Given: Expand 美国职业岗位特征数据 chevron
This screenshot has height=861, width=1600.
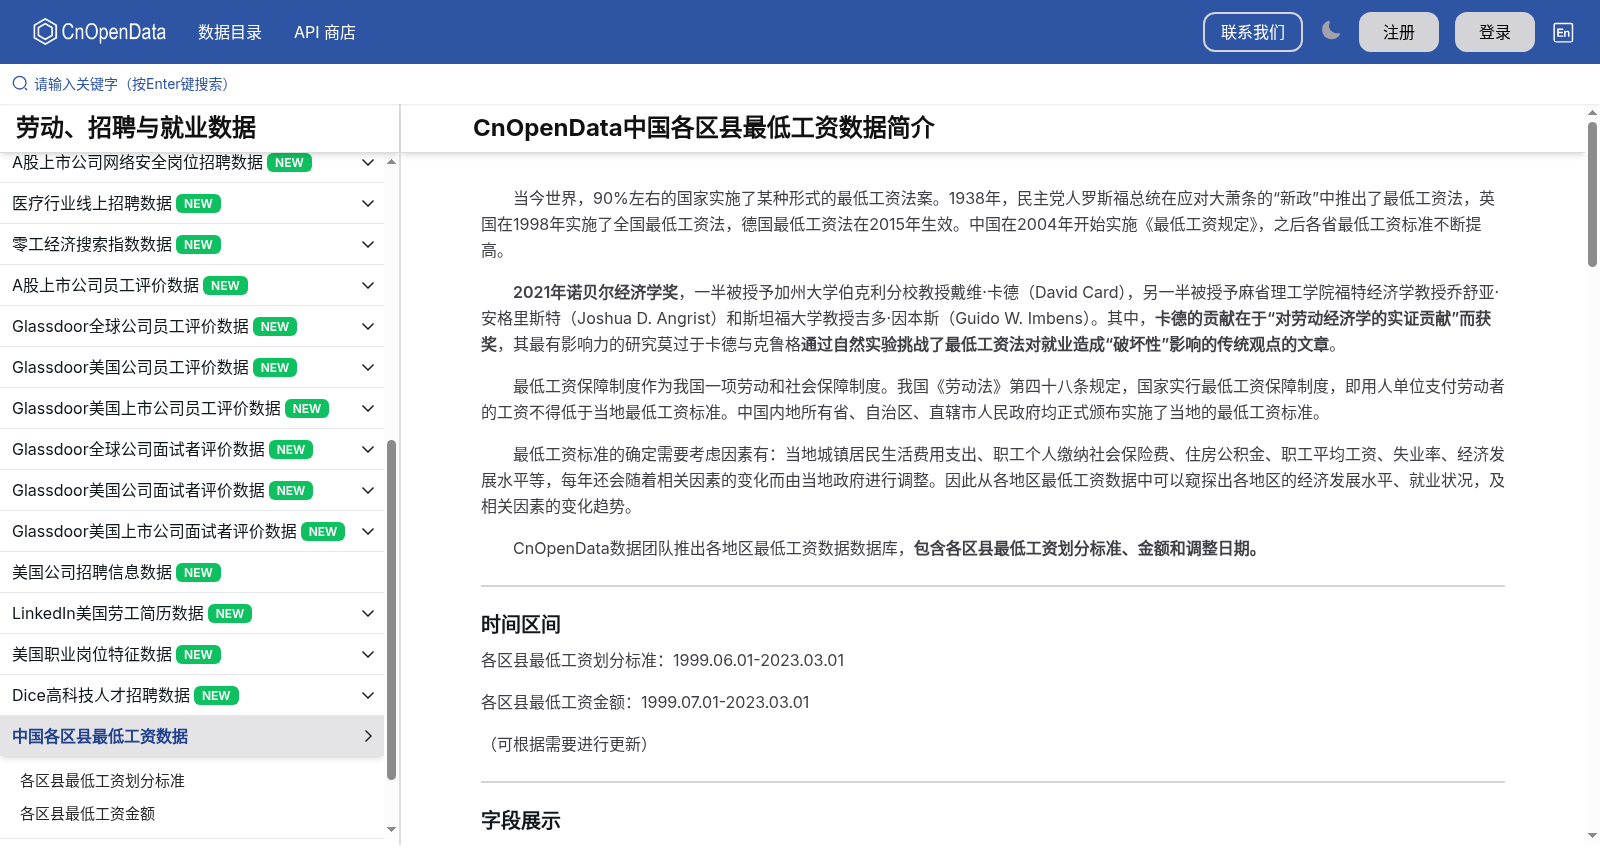Looking at the screenshot, I should pyautogui.click(x=368, y=654).
